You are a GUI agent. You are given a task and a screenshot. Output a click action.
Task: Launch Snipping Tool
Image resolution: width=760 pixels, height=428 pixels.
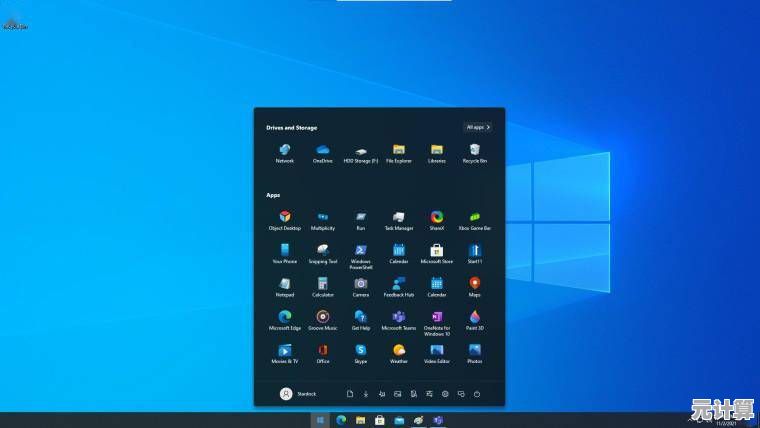[x=323, y=254]
